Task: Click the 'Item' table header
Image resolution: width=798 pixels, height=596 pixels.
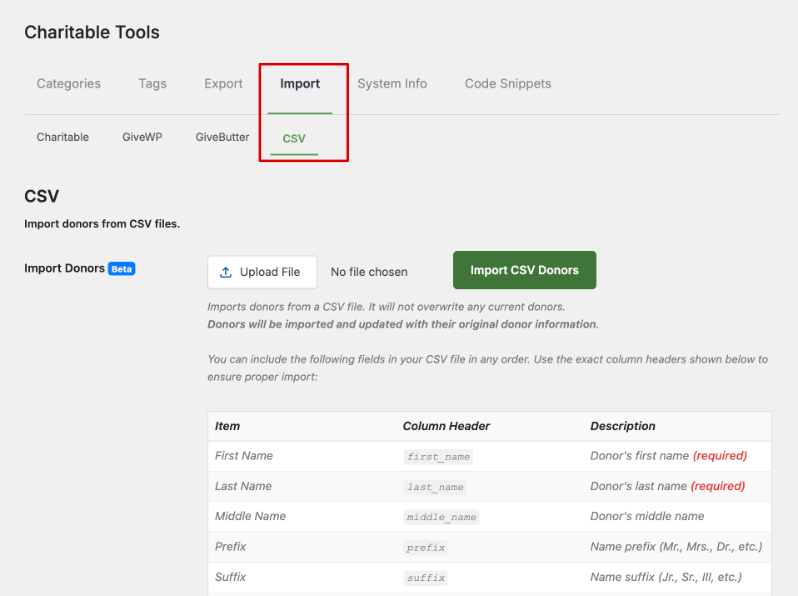Action: pyautogui.click(x=227, y=426)
